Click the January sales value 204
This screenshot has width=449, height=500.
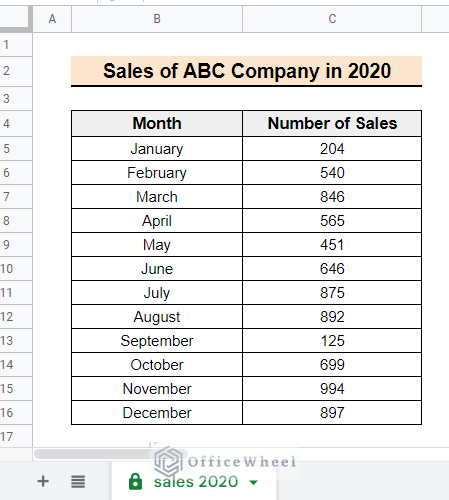332,149
